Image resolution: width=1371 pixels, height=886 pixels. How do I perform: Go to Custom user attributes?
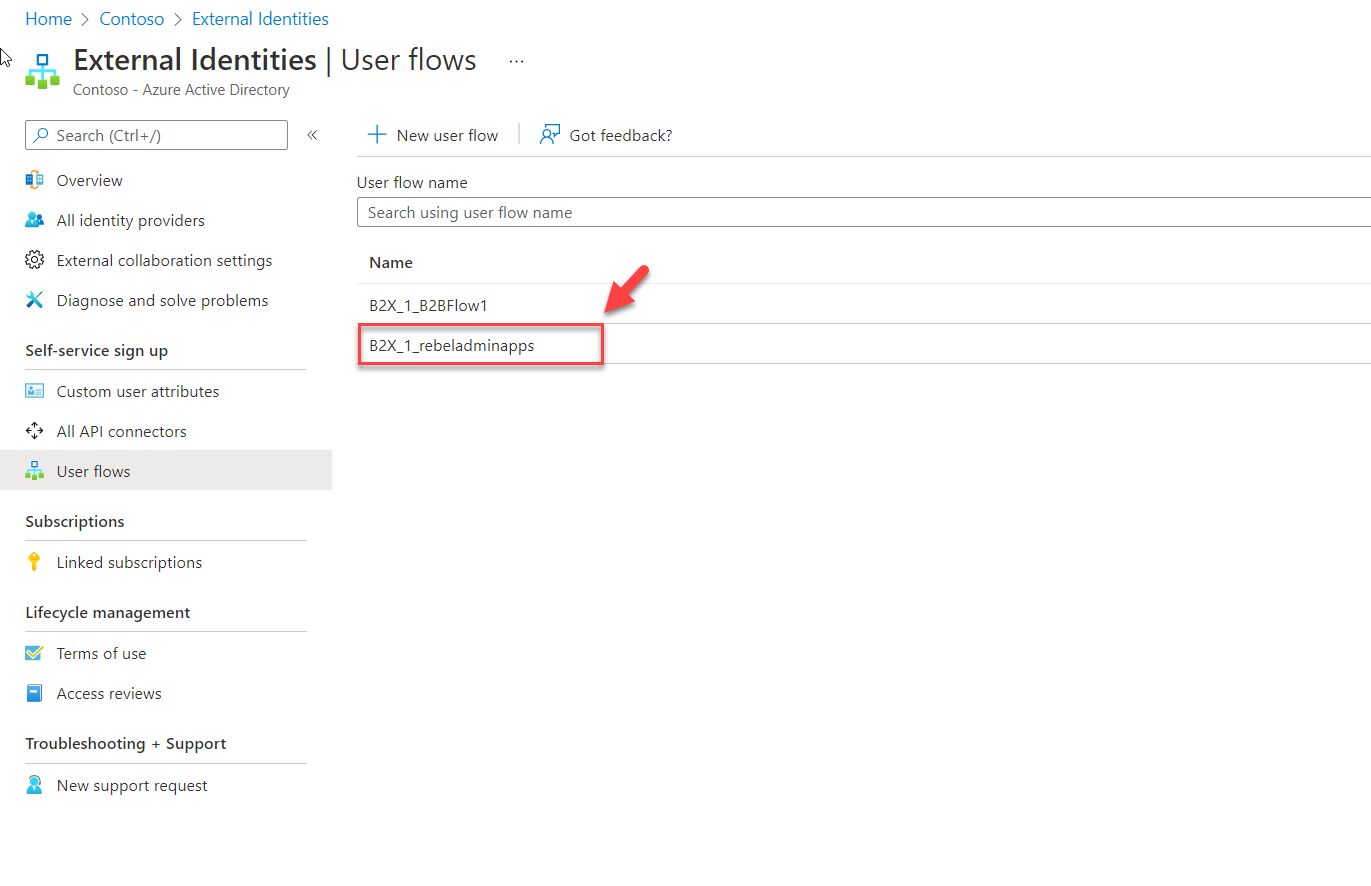pos(138,391)
